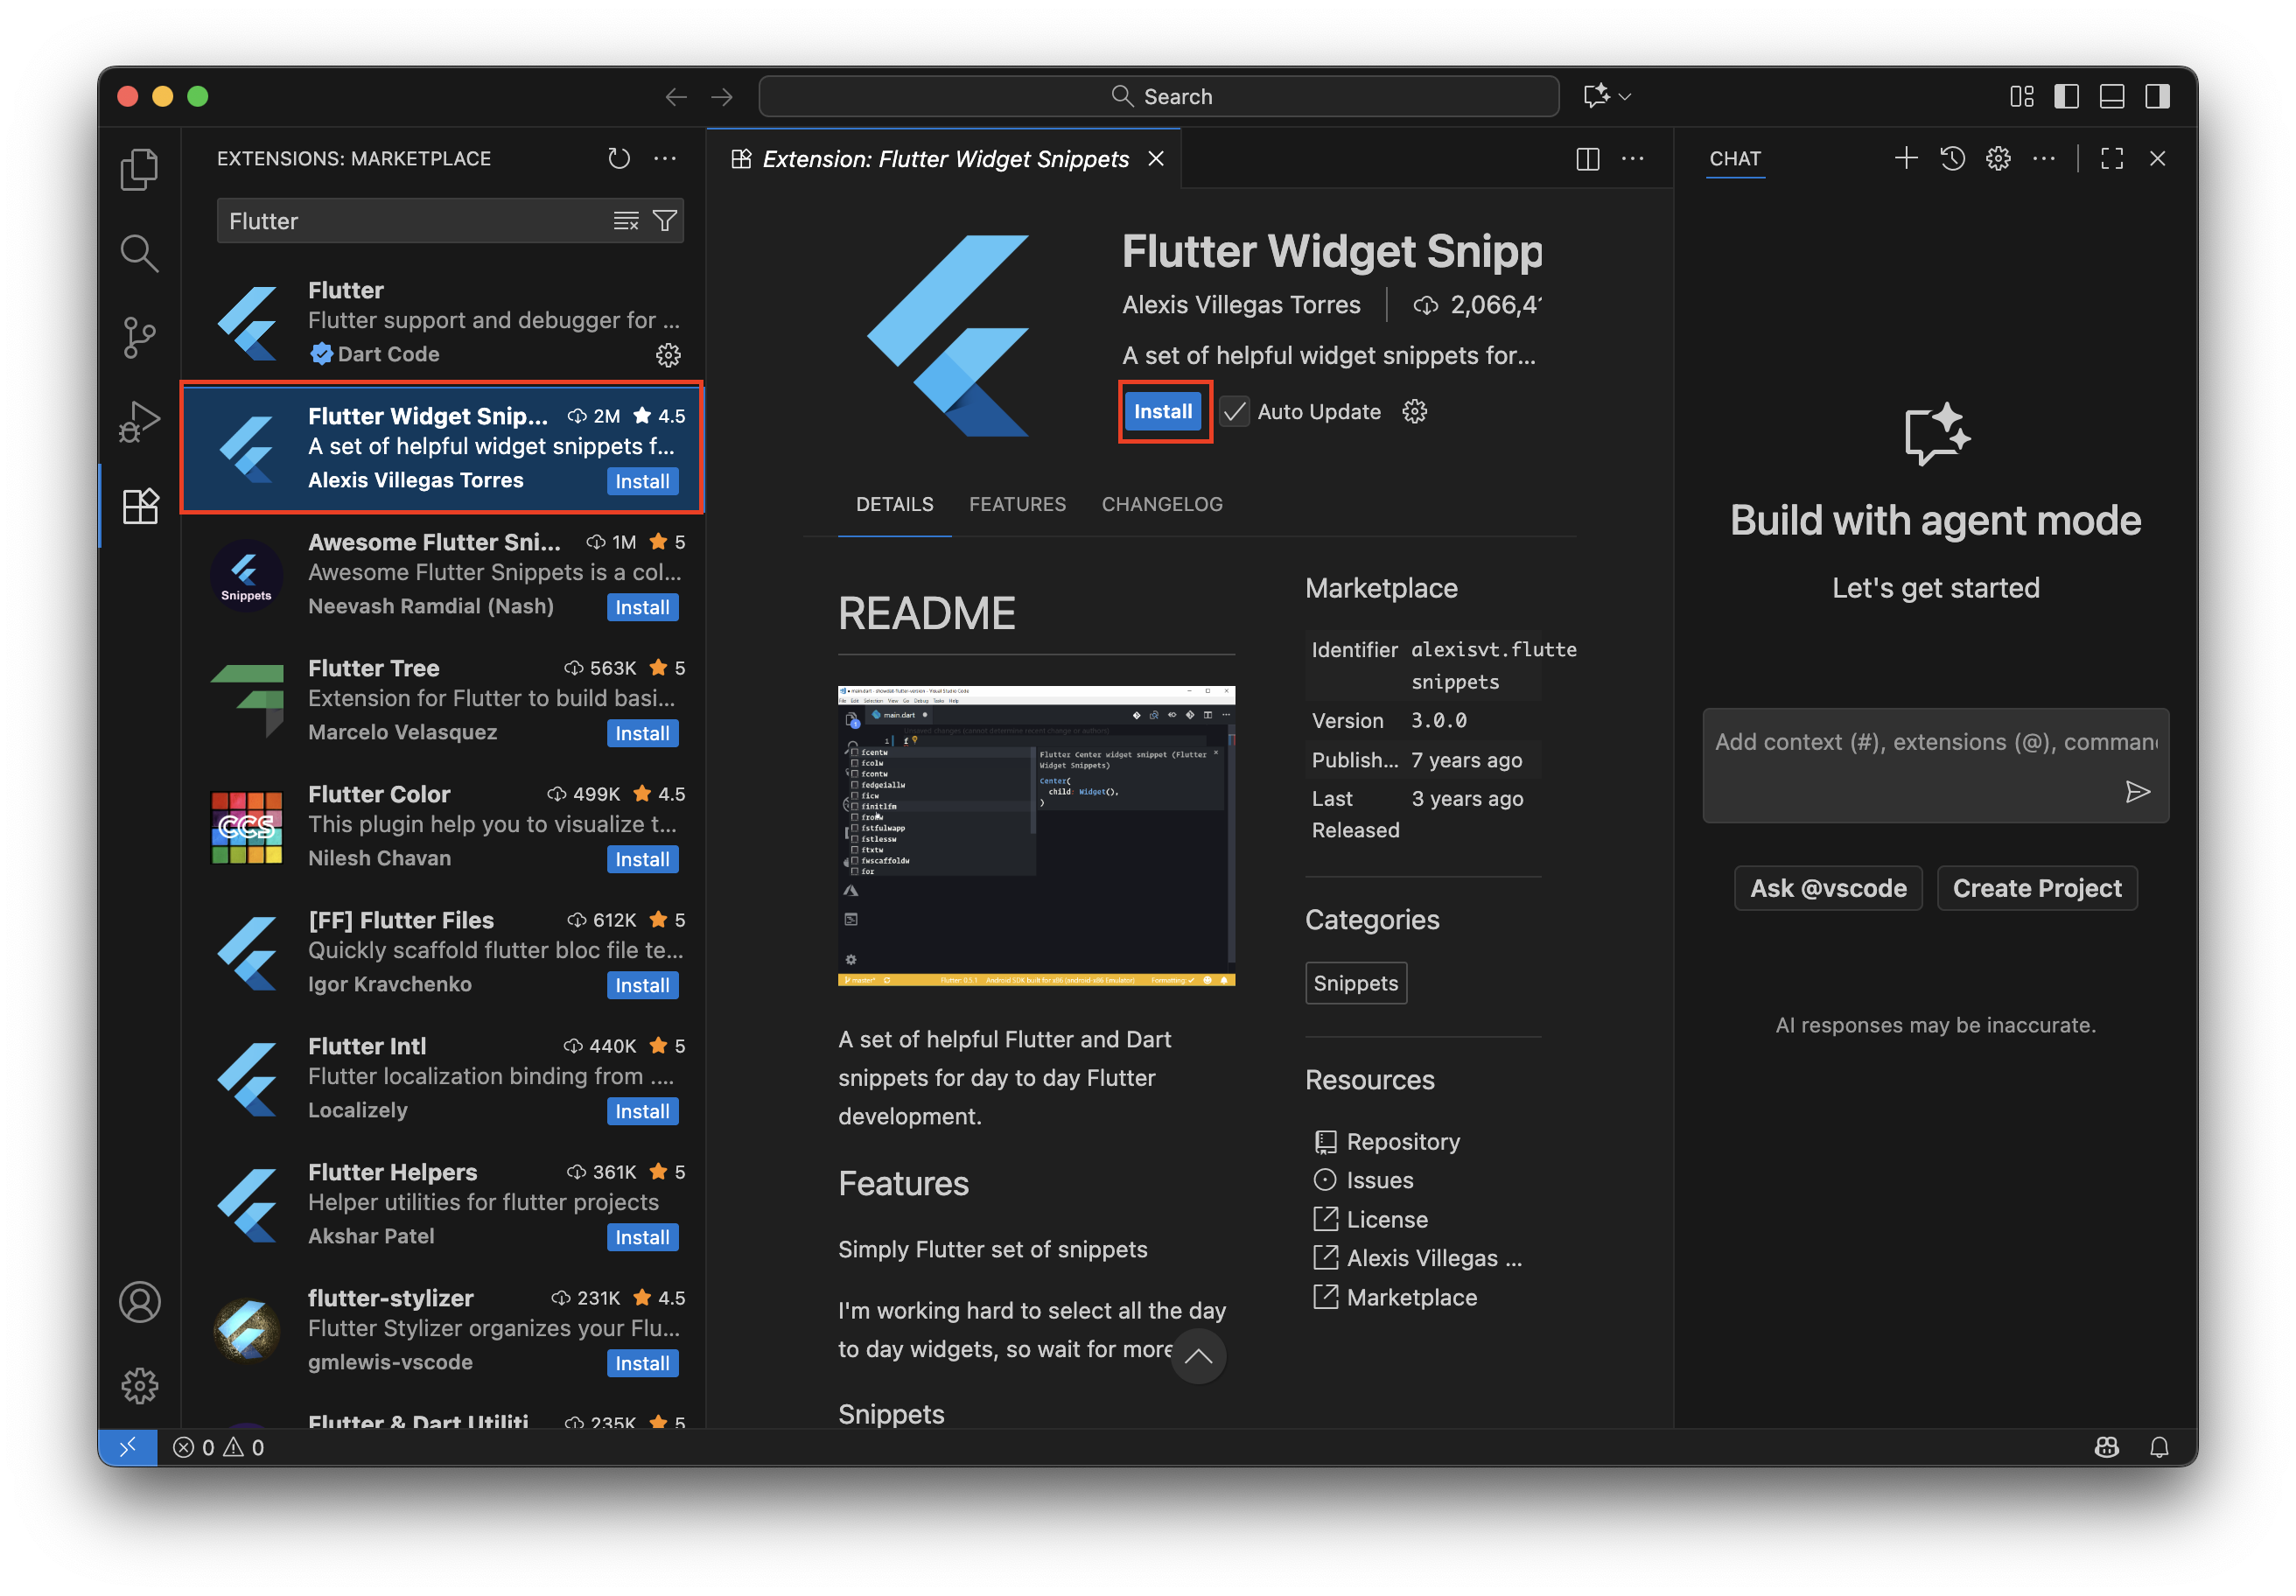The image size is (2296, 1596).
Task: Split the editor to the right
Action: 1587,159
